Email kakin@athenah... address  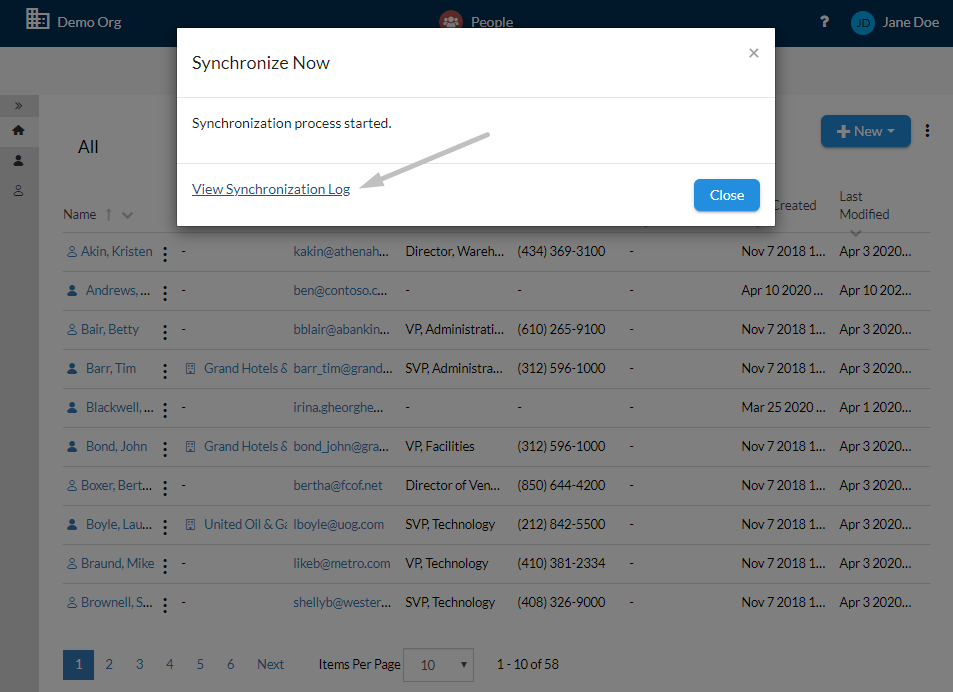click(341, 251)
